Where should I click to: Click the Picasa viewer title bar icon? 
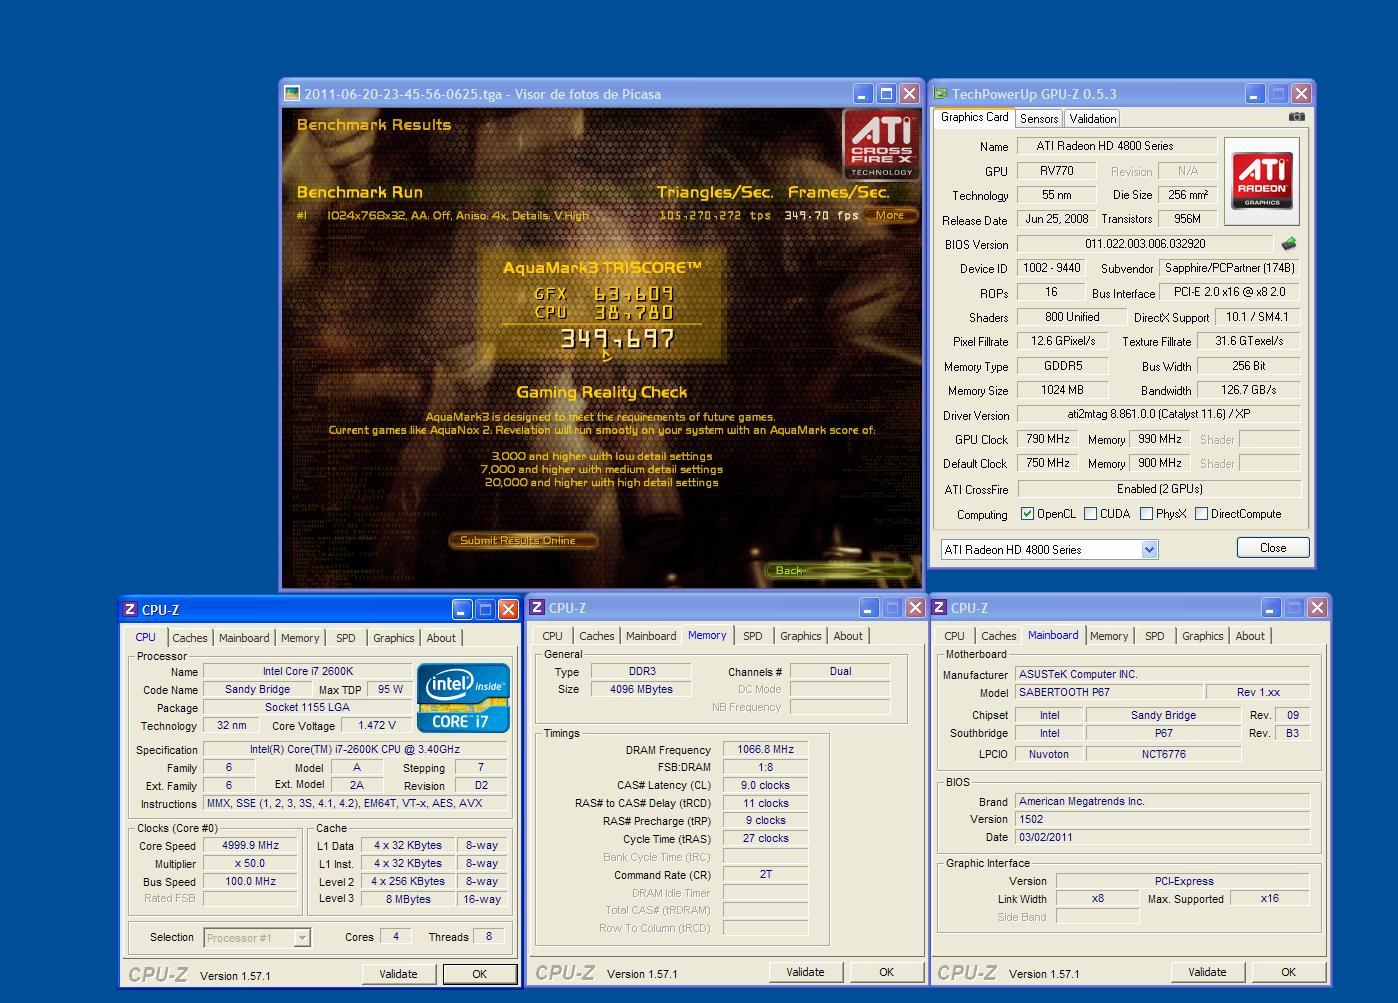[292, 93]
